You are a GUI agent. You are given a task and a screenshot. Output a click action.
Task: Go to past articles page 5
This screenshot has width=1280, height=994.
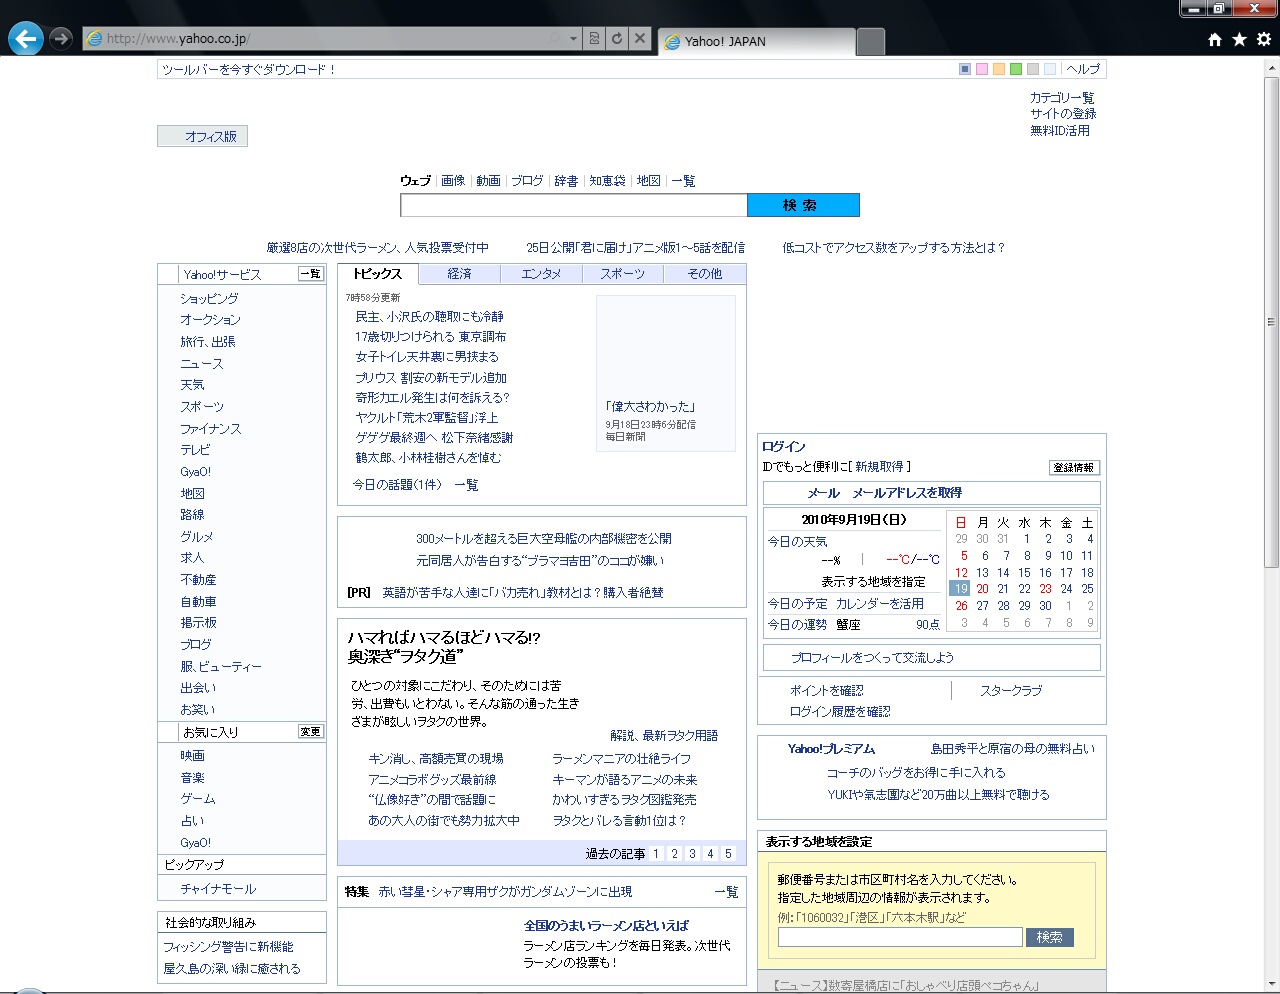(728, 854)
